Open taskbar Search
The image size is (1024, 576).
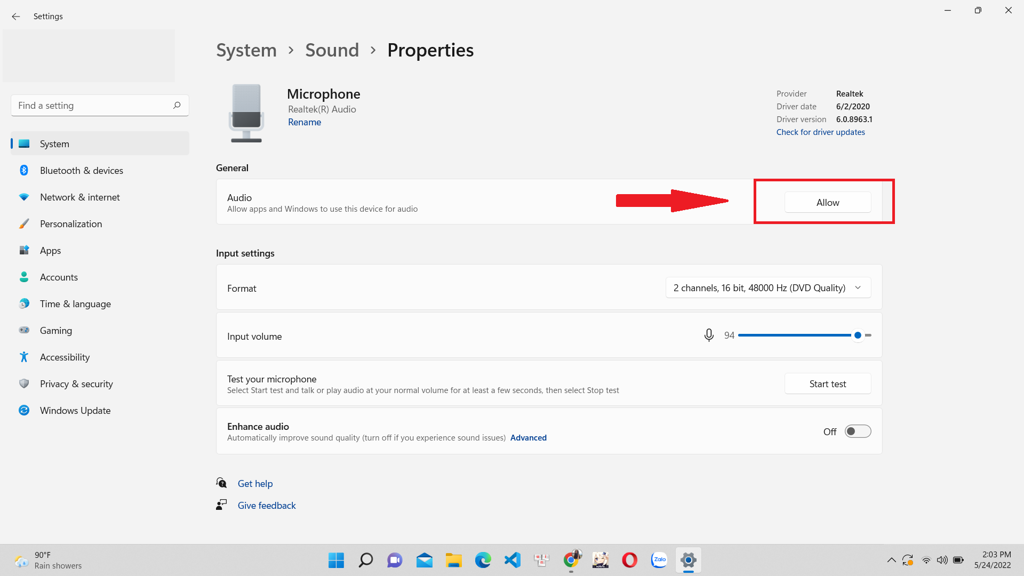tap(366, 560)
